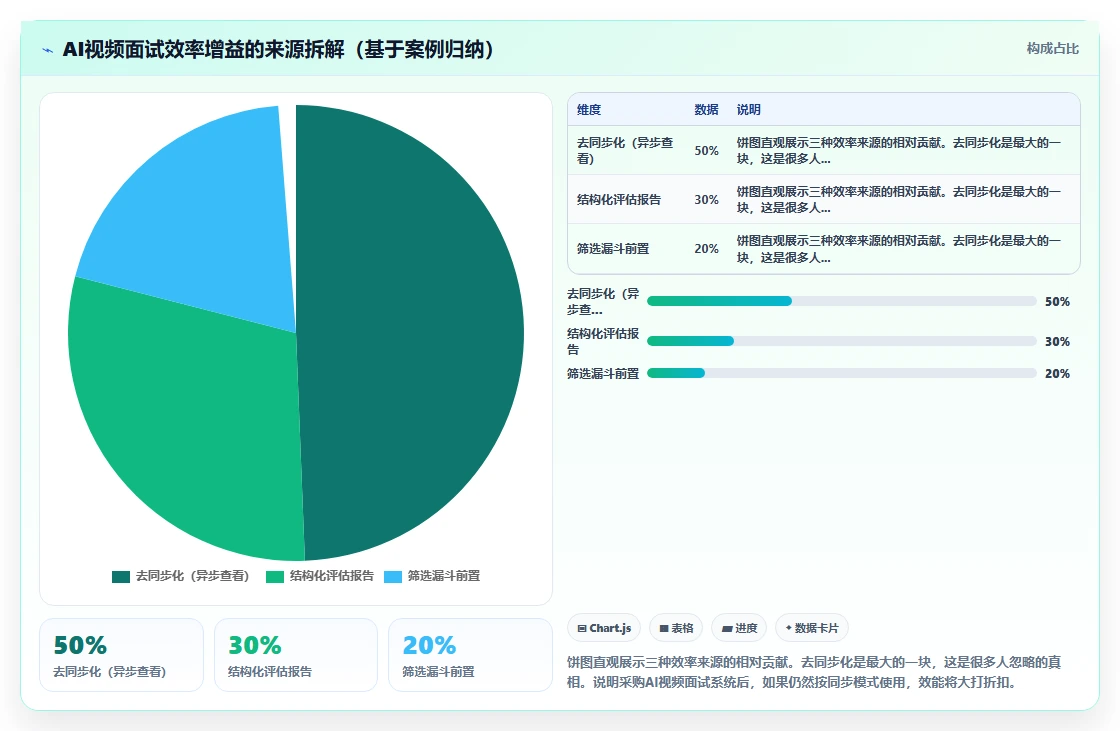Click the 20% 筛选漏斗前置 data card
Screen dimensions: 1120x731
point(470,655)
